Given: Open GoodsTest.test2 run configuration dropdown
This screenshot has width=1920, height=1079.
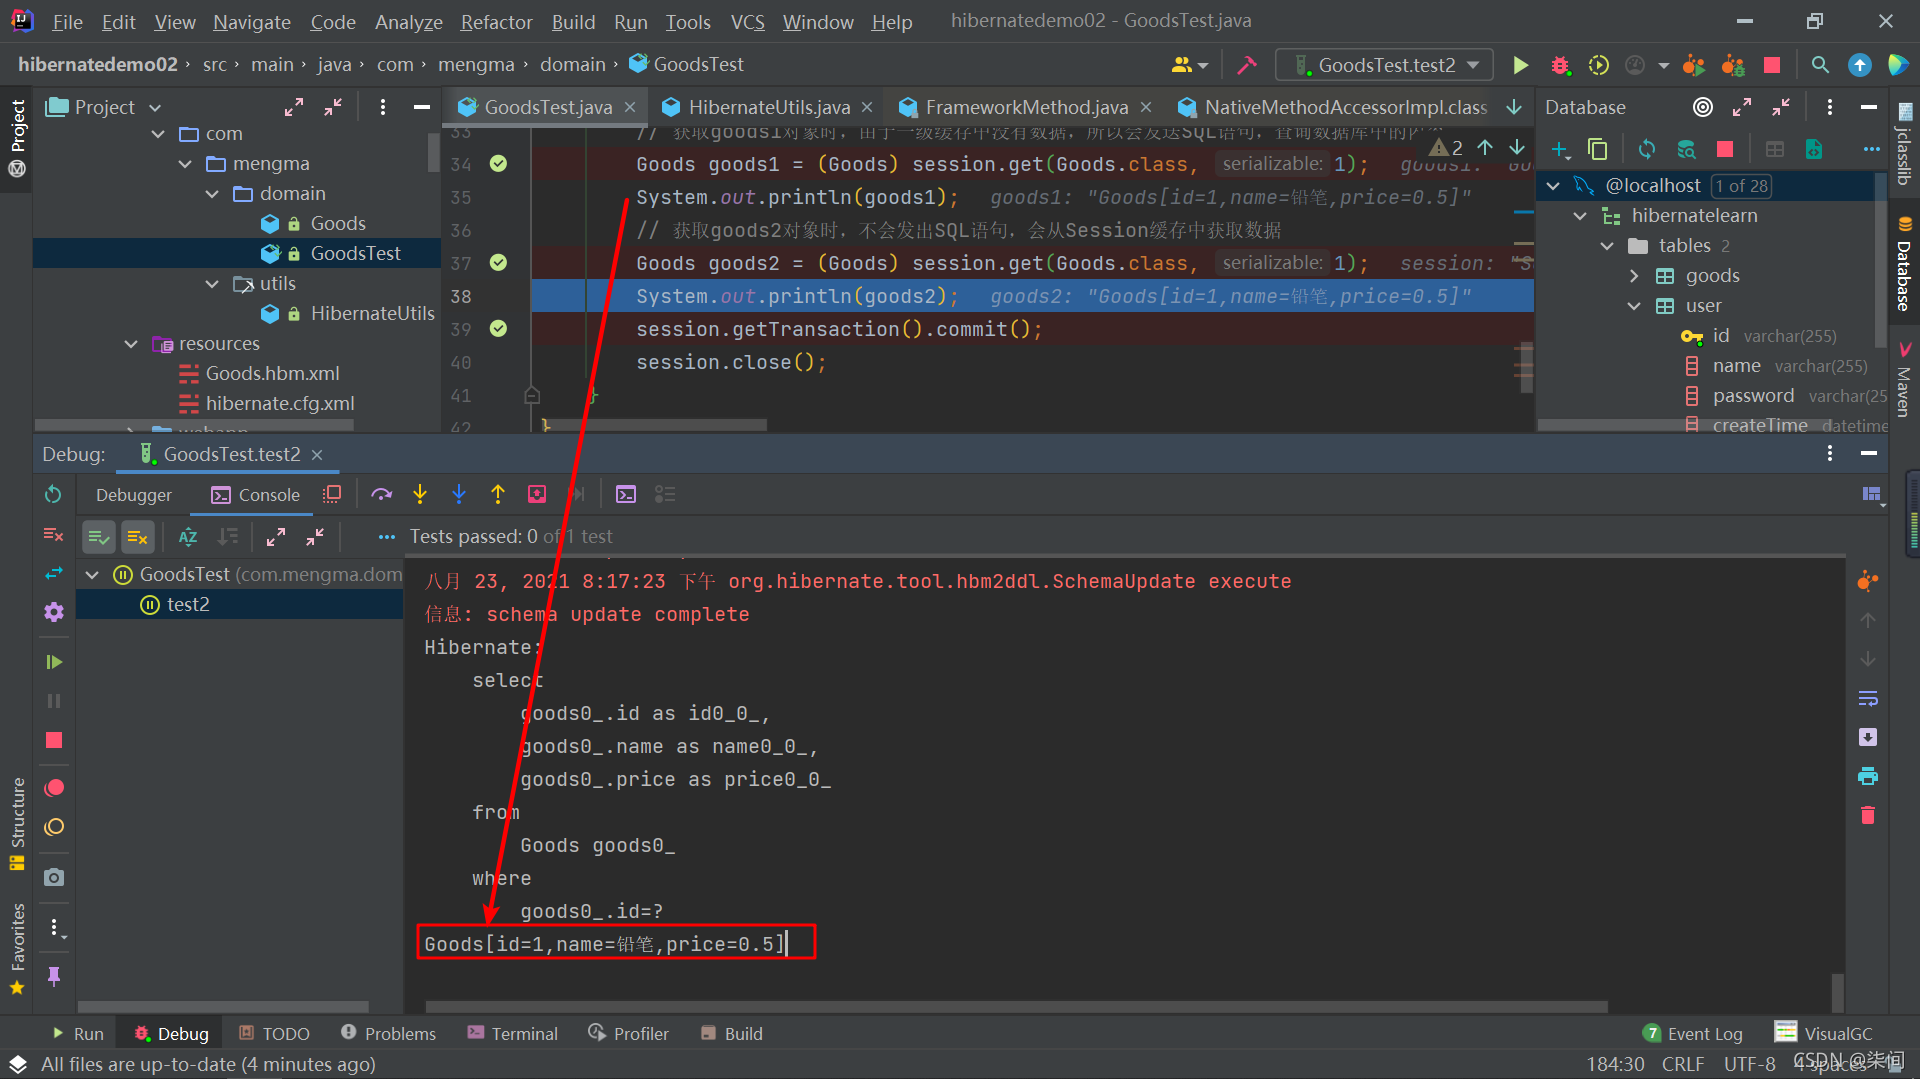Looking at the screenshot, I should point(1385,65).
